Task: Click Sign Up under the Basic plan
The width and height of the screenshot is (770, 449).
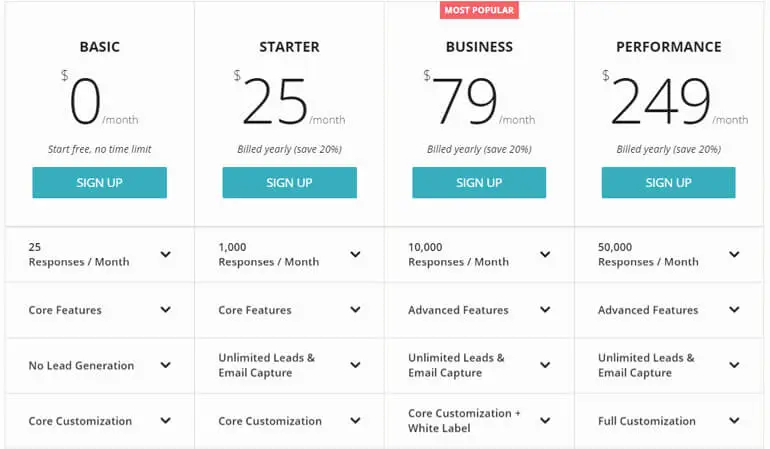Action: point(99,182)
